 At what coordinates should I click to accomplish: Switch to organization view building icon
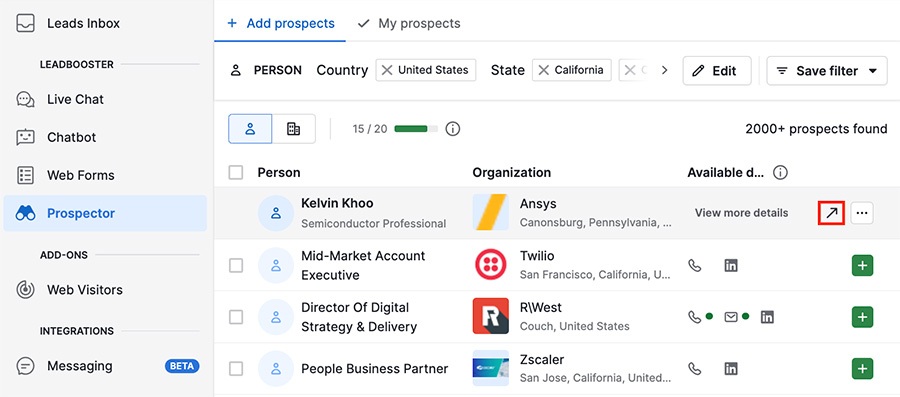[x=293, y=129]
